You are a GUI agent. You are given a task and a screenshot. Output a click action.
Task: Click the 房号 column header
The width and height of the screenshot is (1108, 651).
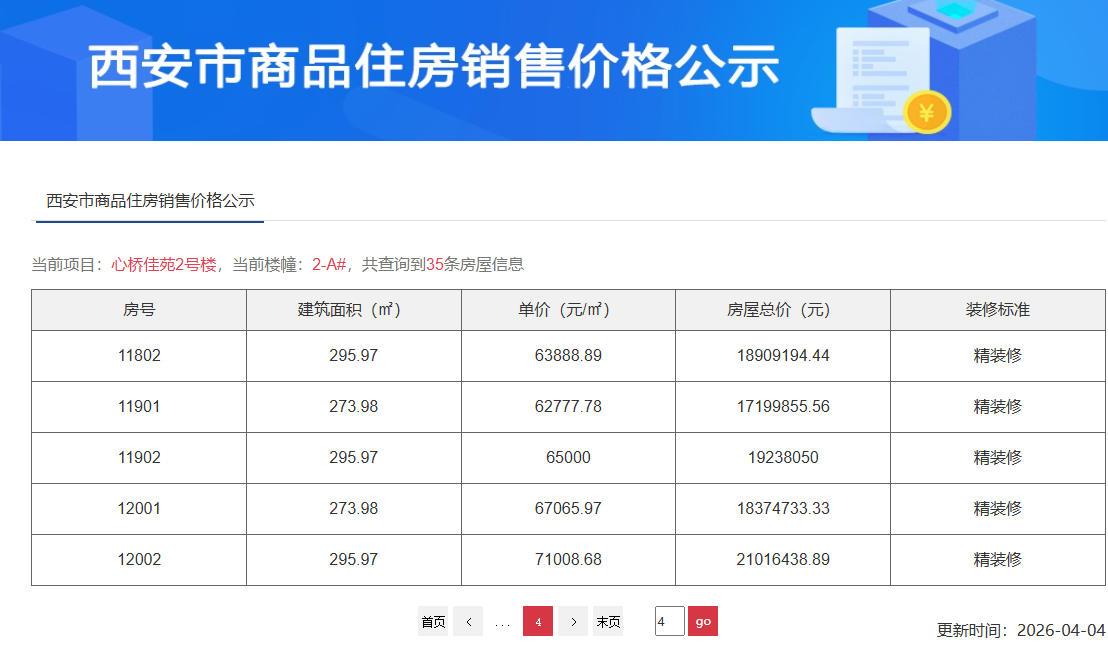pyautogui.click(x=138, y=310)
